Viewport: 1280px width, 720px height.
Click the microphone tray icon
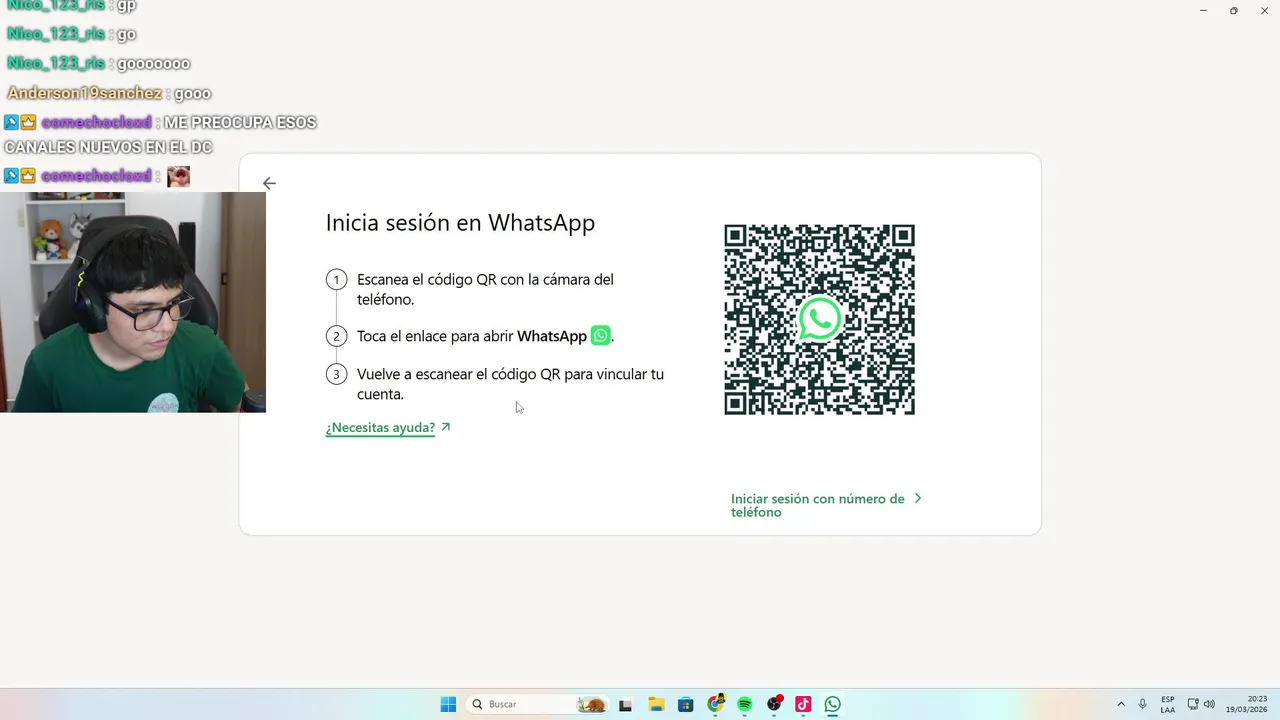1143,704
